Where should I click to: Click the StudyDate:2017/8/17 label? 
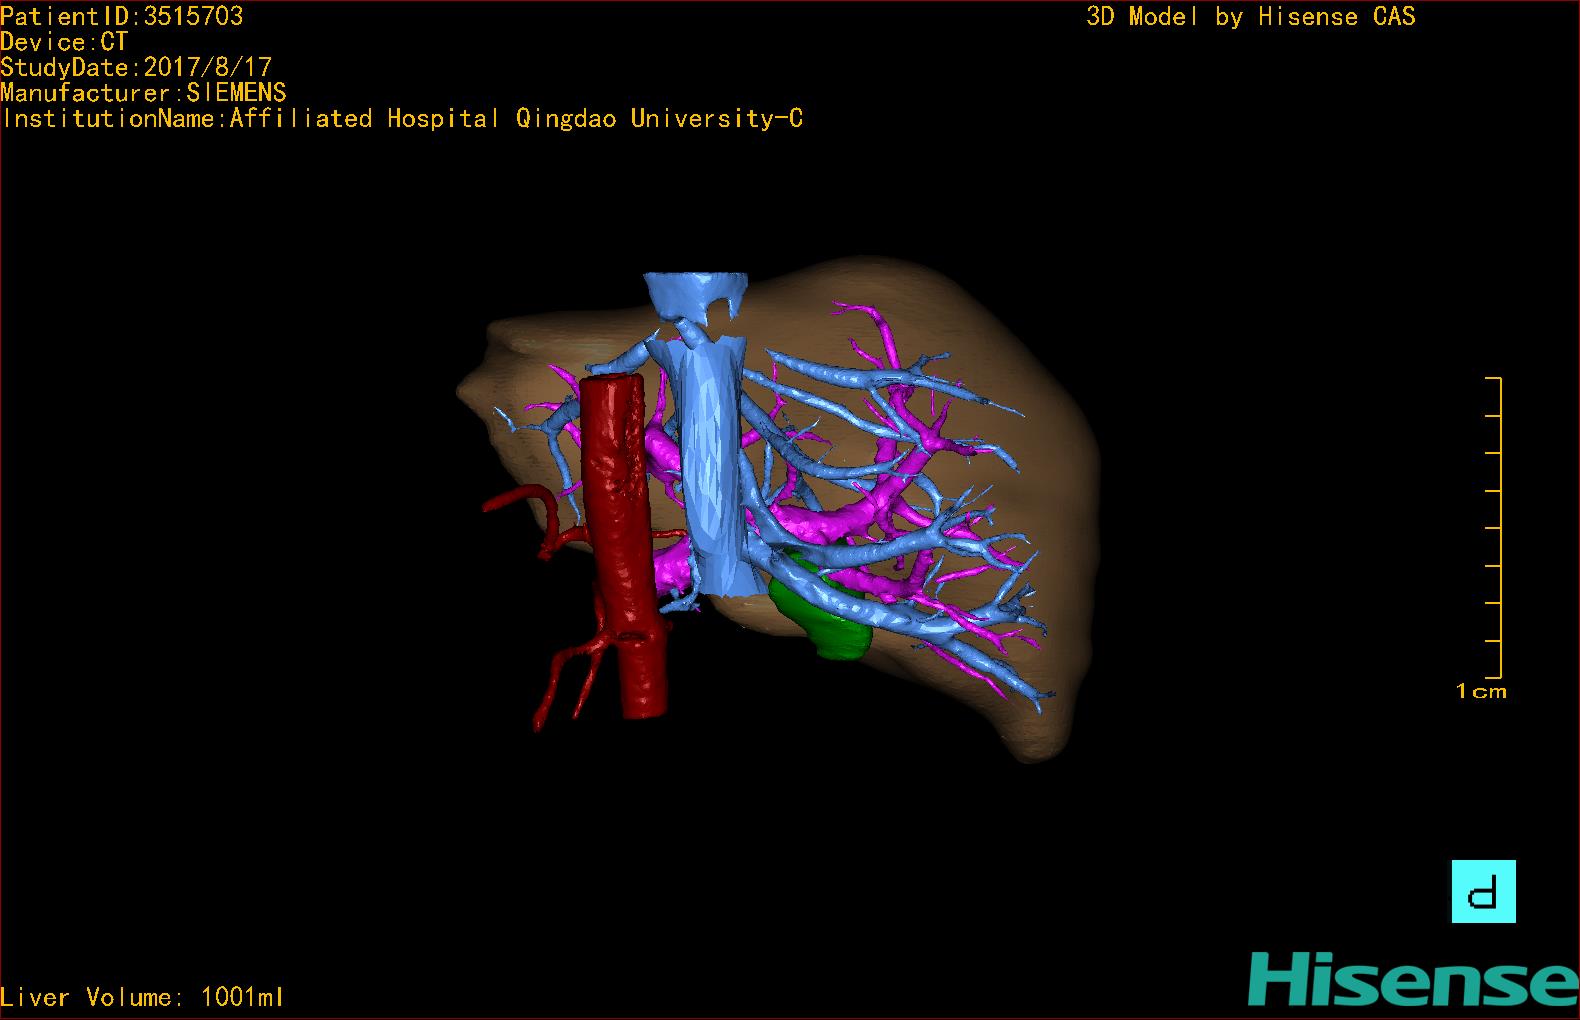(136, 67)
